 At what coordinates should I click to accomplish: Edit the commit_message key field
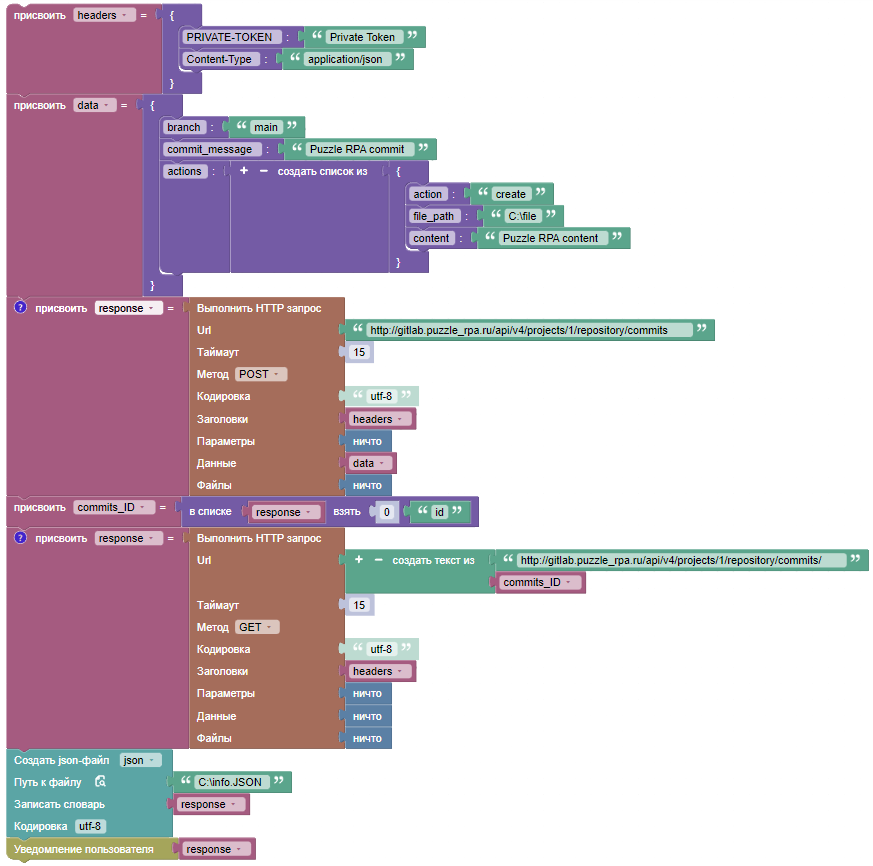tap(210, 149)
